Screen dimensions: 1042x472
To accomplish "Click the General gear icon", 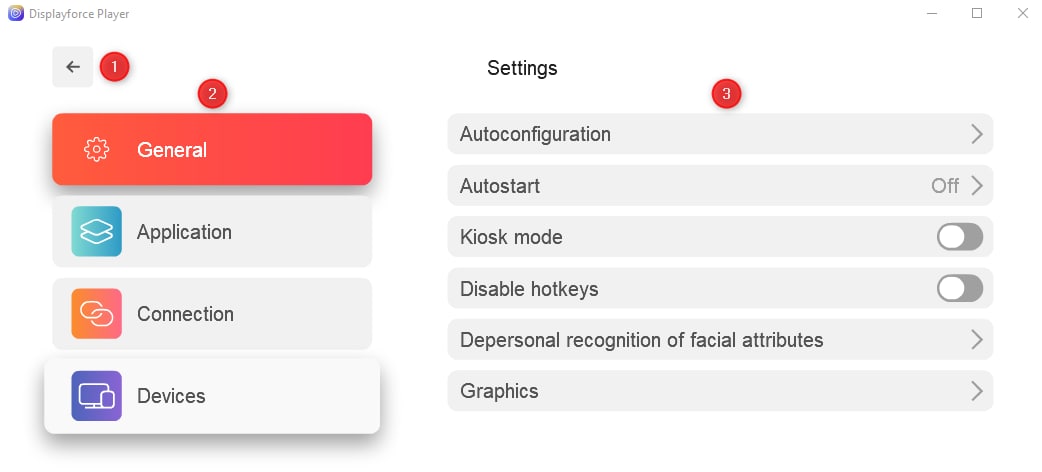I will pos(96,150).
